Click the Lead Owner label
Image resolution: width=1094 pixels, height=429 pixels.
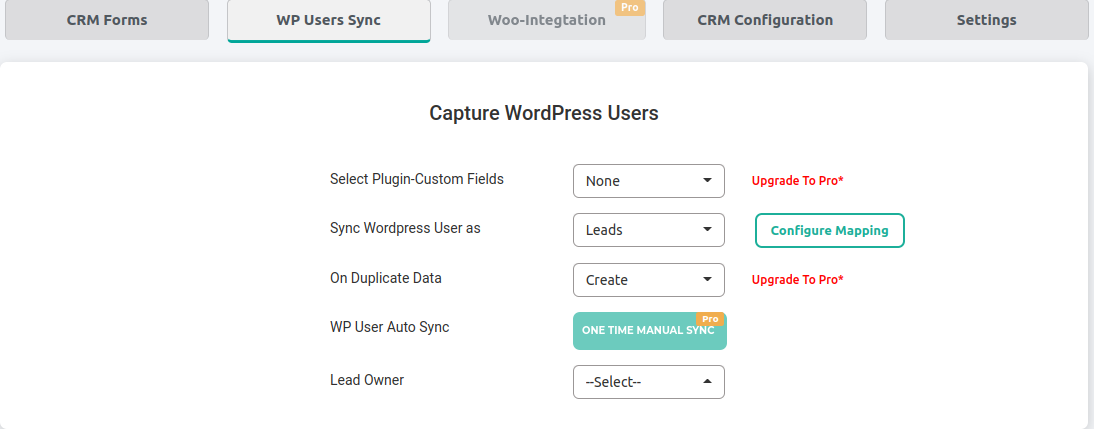[x=367, y=380]
